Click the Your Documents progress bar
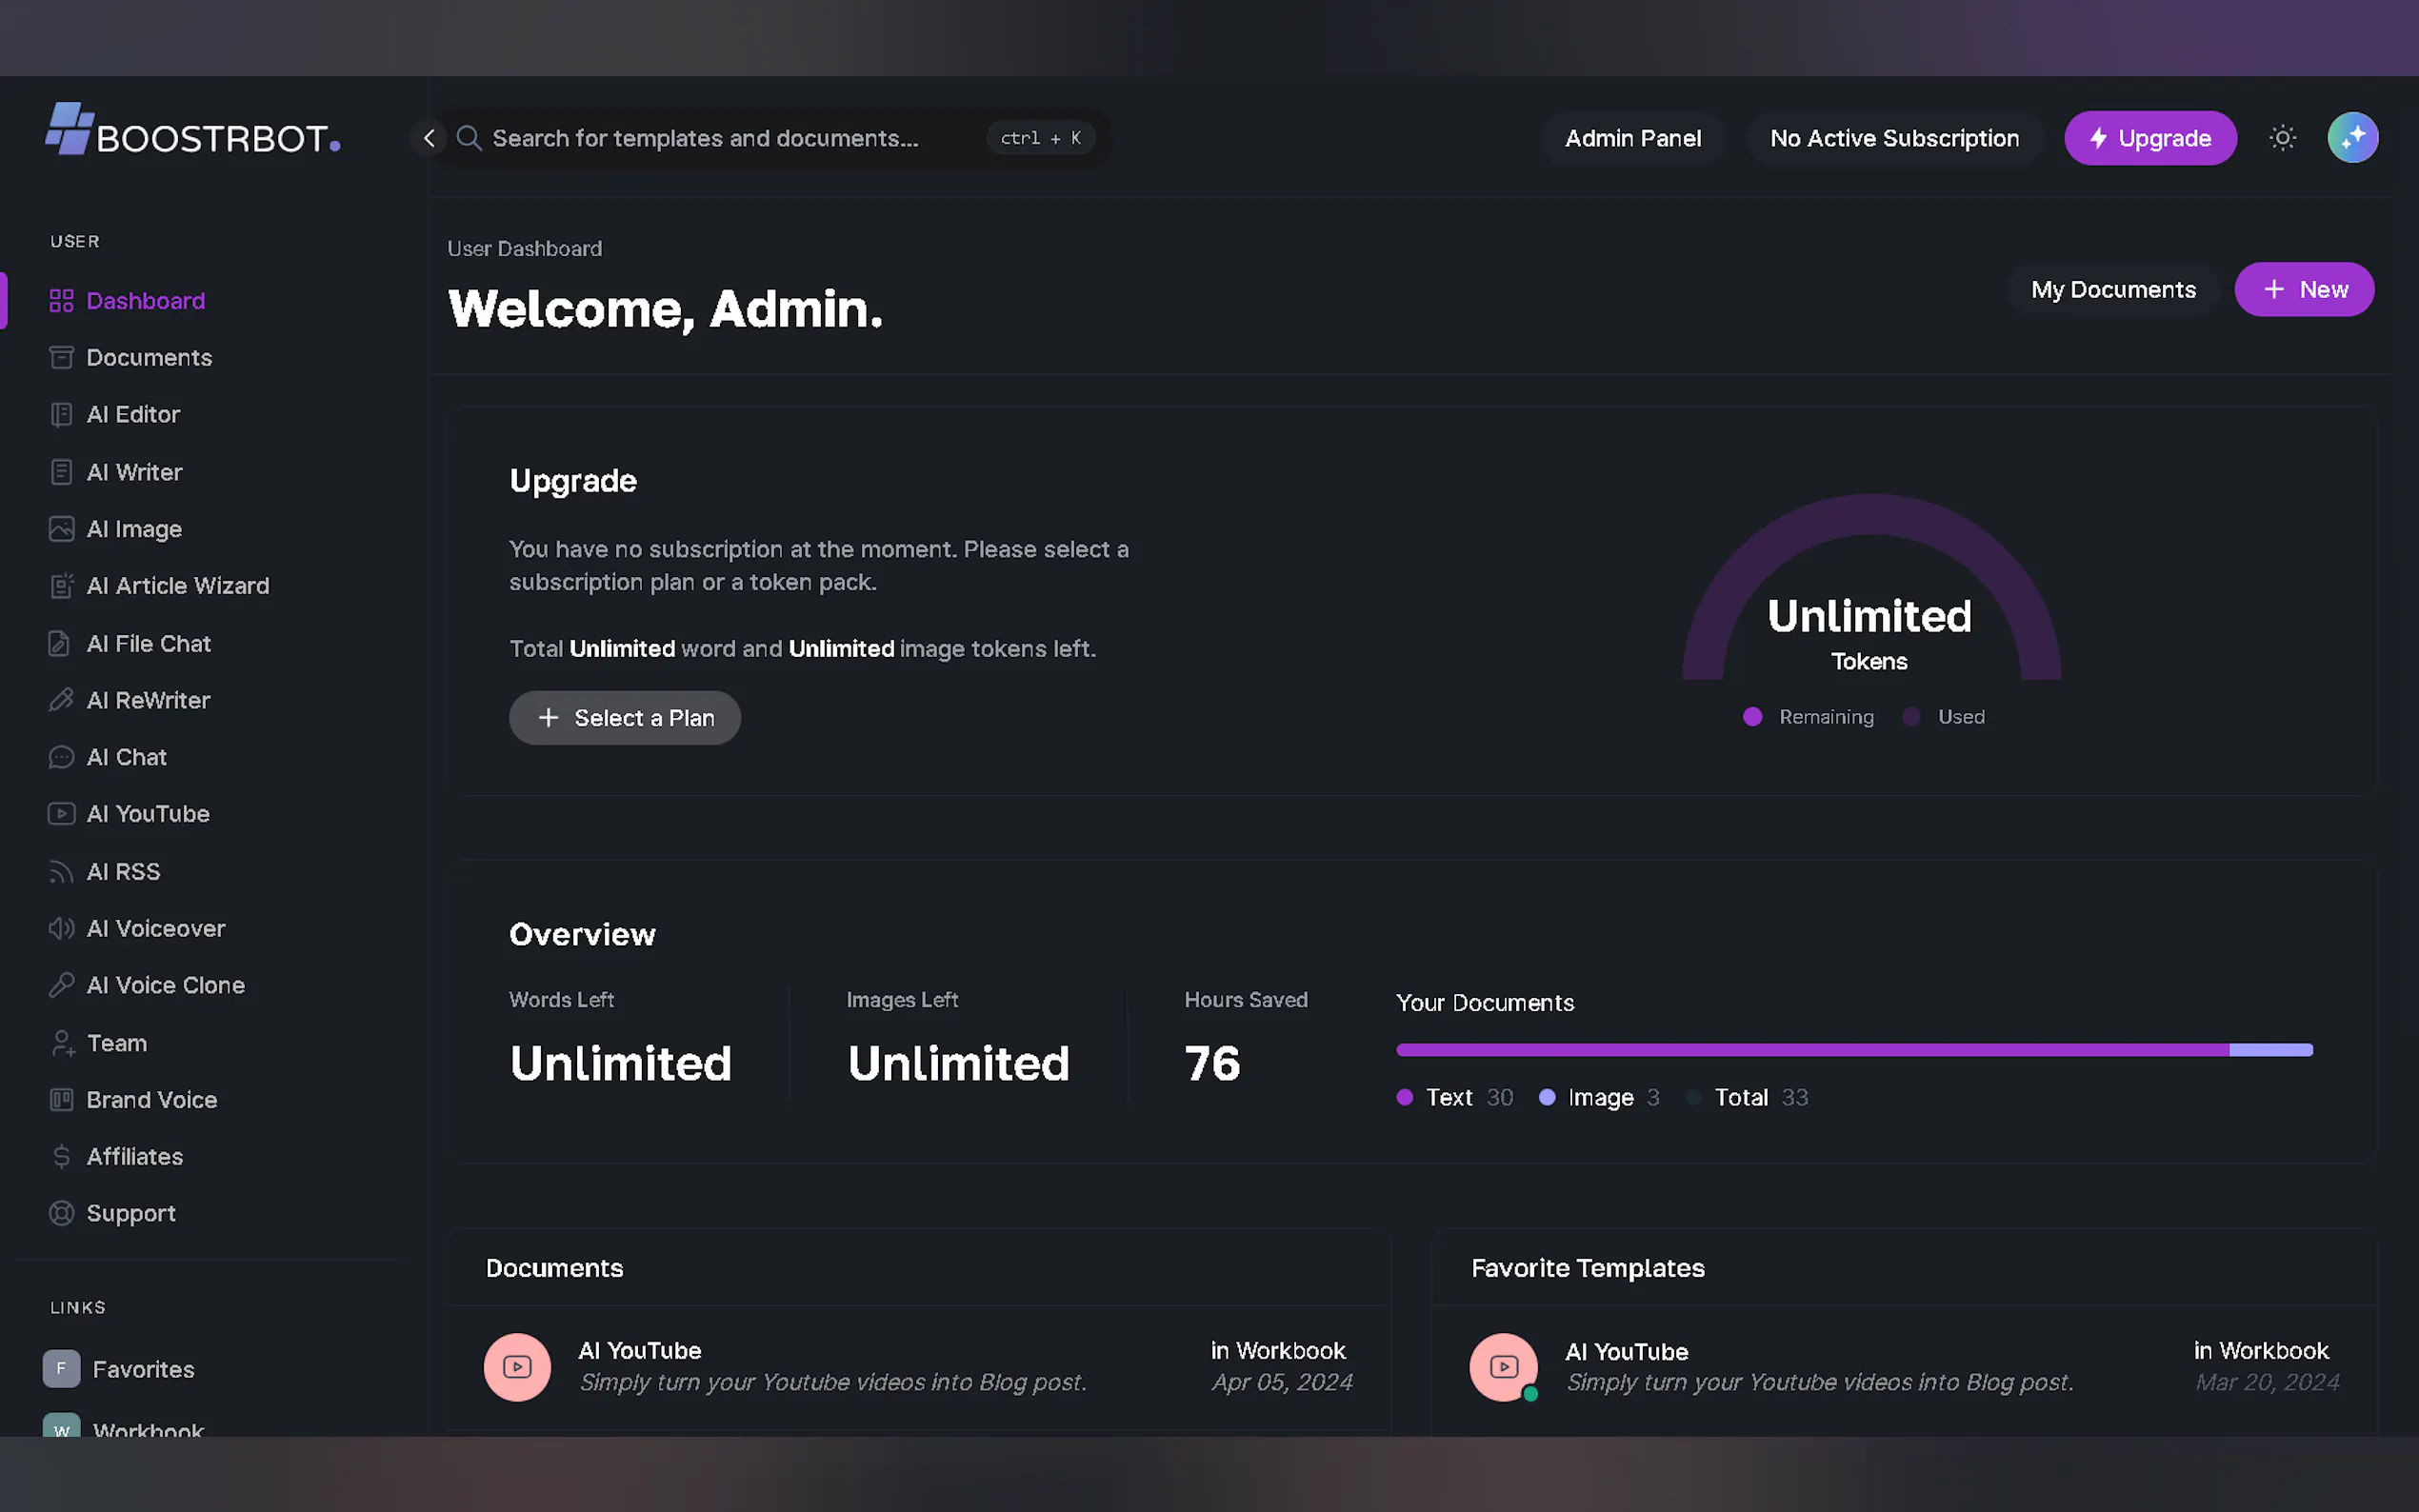Screen dimensions: 2419x1512 [x=1853, y=1050]
